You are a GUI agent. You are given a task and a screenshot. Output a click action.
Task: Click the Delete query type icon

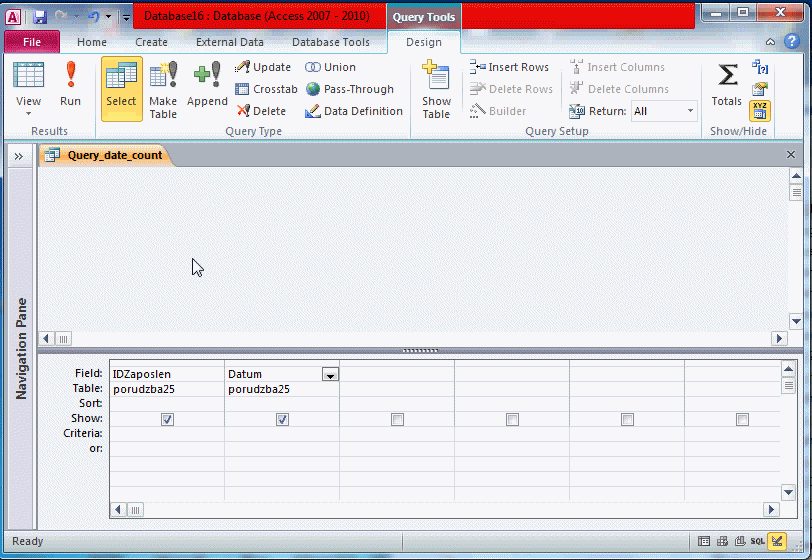[x=262, y=111]
